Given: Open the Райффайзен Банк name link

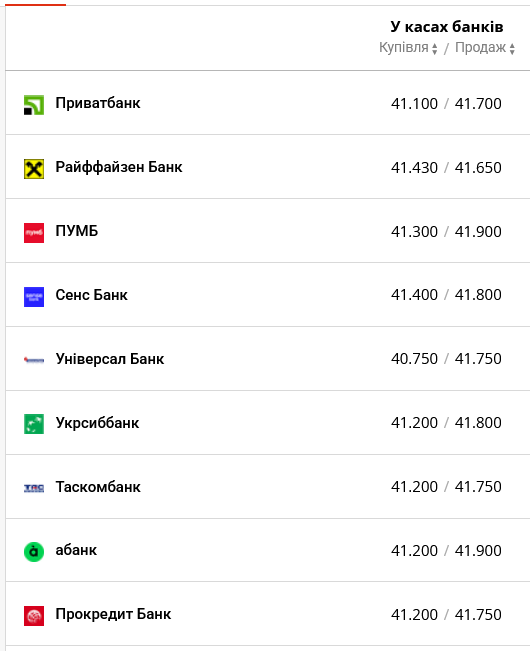Looking at the screenshot, I should (119, 167).
